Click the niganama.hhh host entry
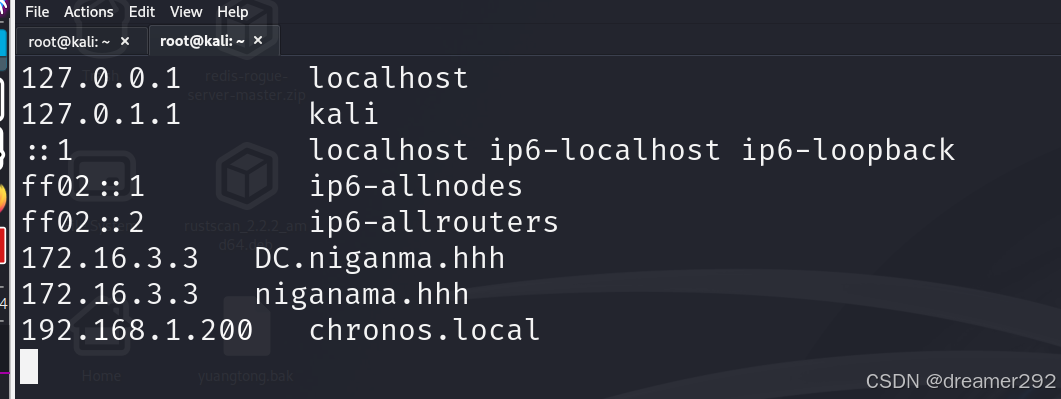1061x399 pixels. tap(362, 294)
